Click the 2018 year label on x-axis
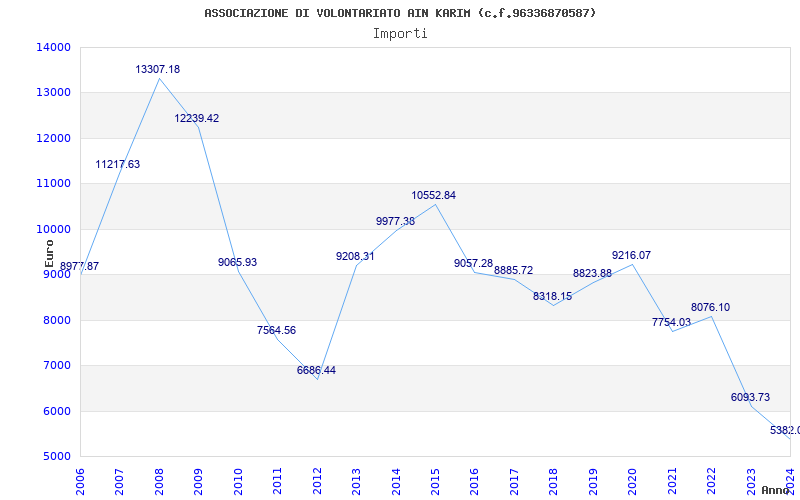Viewport: 800px width, 500px height. (554, 481)
